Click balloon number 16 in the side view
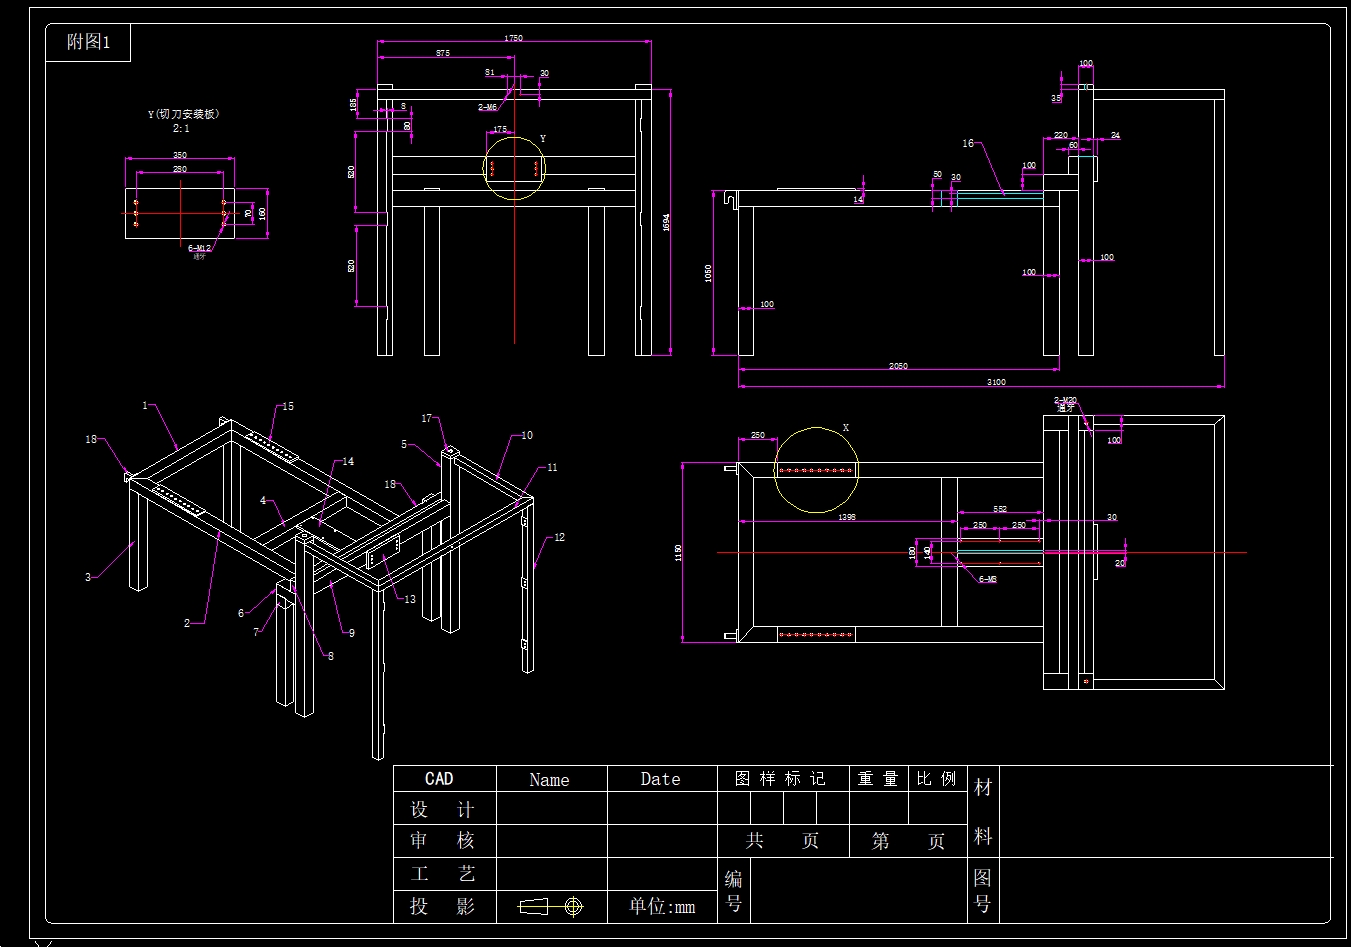The image size is (1351, 947). pyautogui.click(x=968, y=143)
